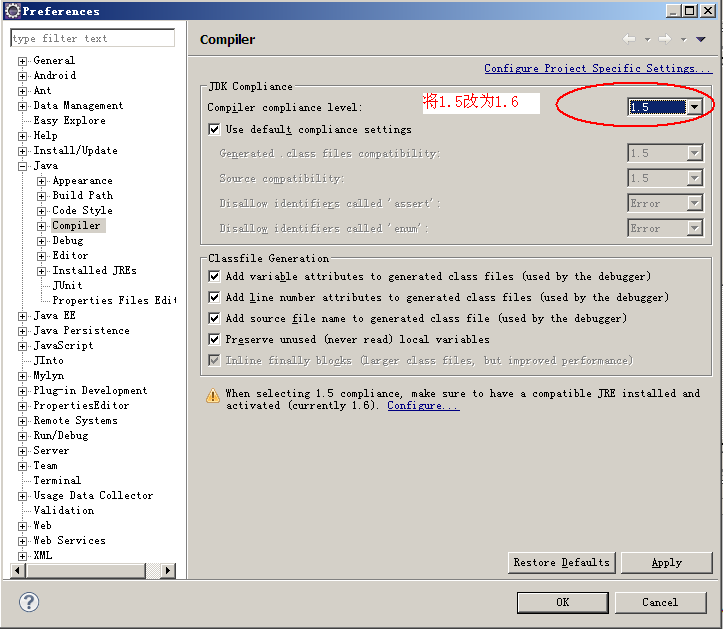Select Usage Data Collector category
723x629 pixels.
click(93, 495)
